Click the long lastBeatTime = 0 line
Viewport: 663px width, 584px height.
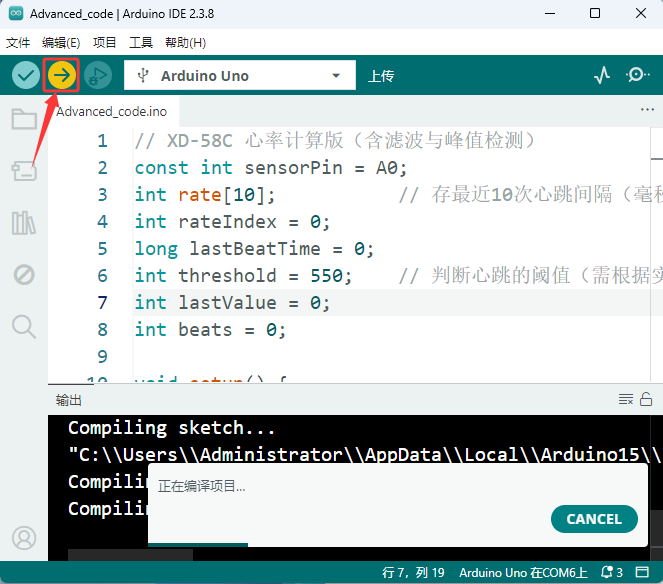click(x=254, y=249)
